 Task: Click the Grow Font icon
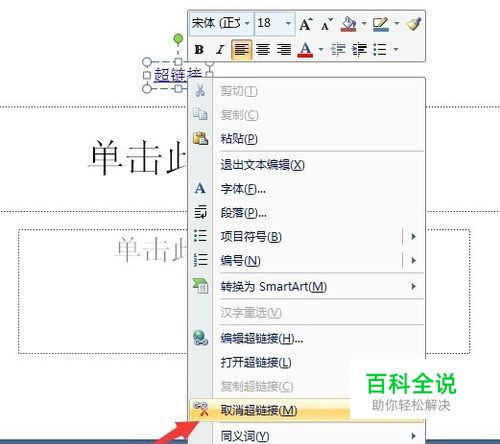(306, 24)
